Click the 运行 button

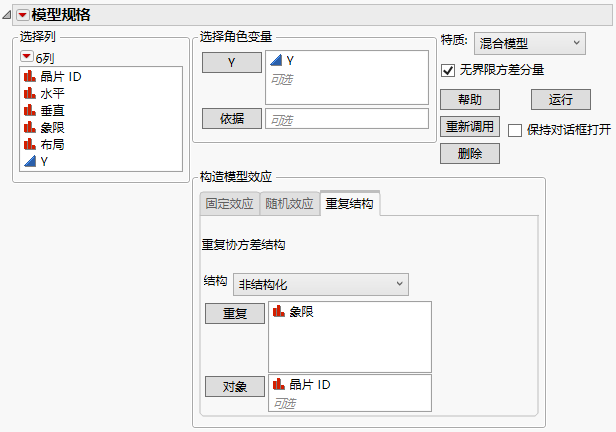click(x=560, y=100)
